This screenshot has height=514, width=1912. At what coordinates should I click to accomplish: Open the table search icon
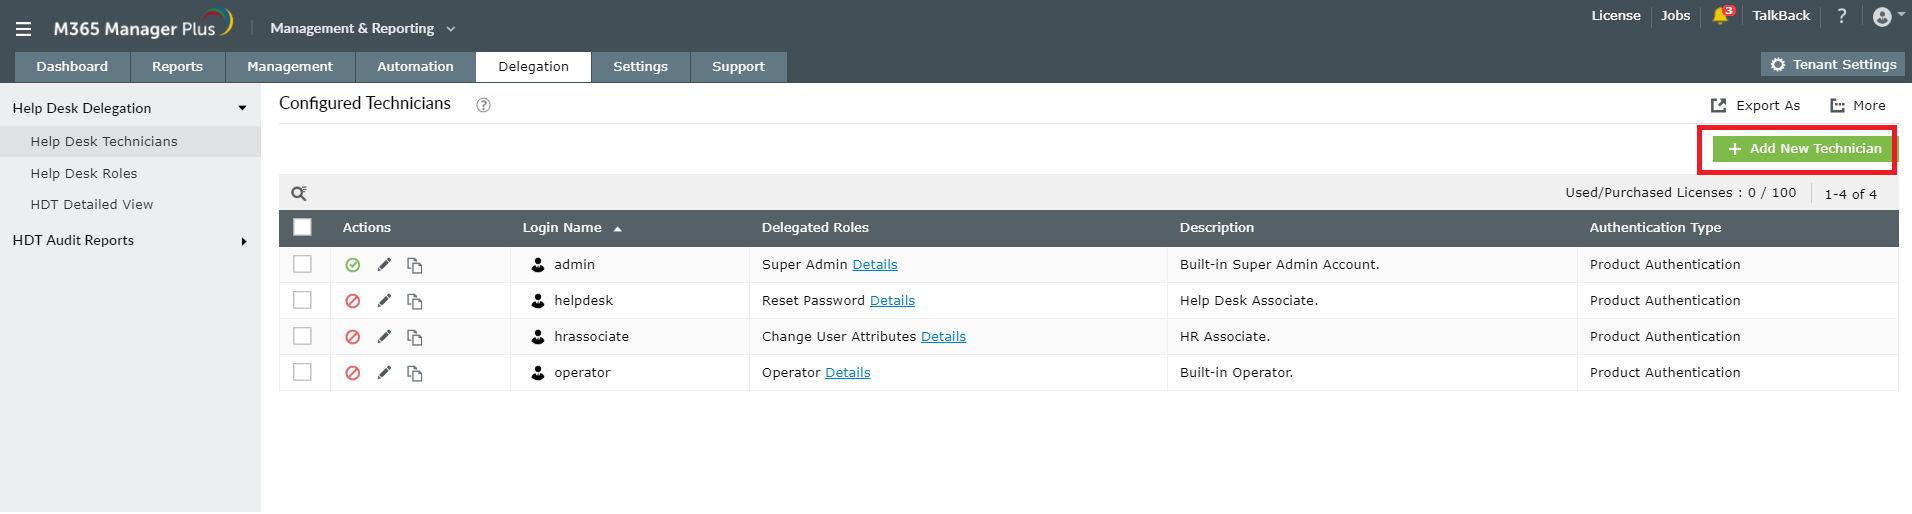point(298,193)
